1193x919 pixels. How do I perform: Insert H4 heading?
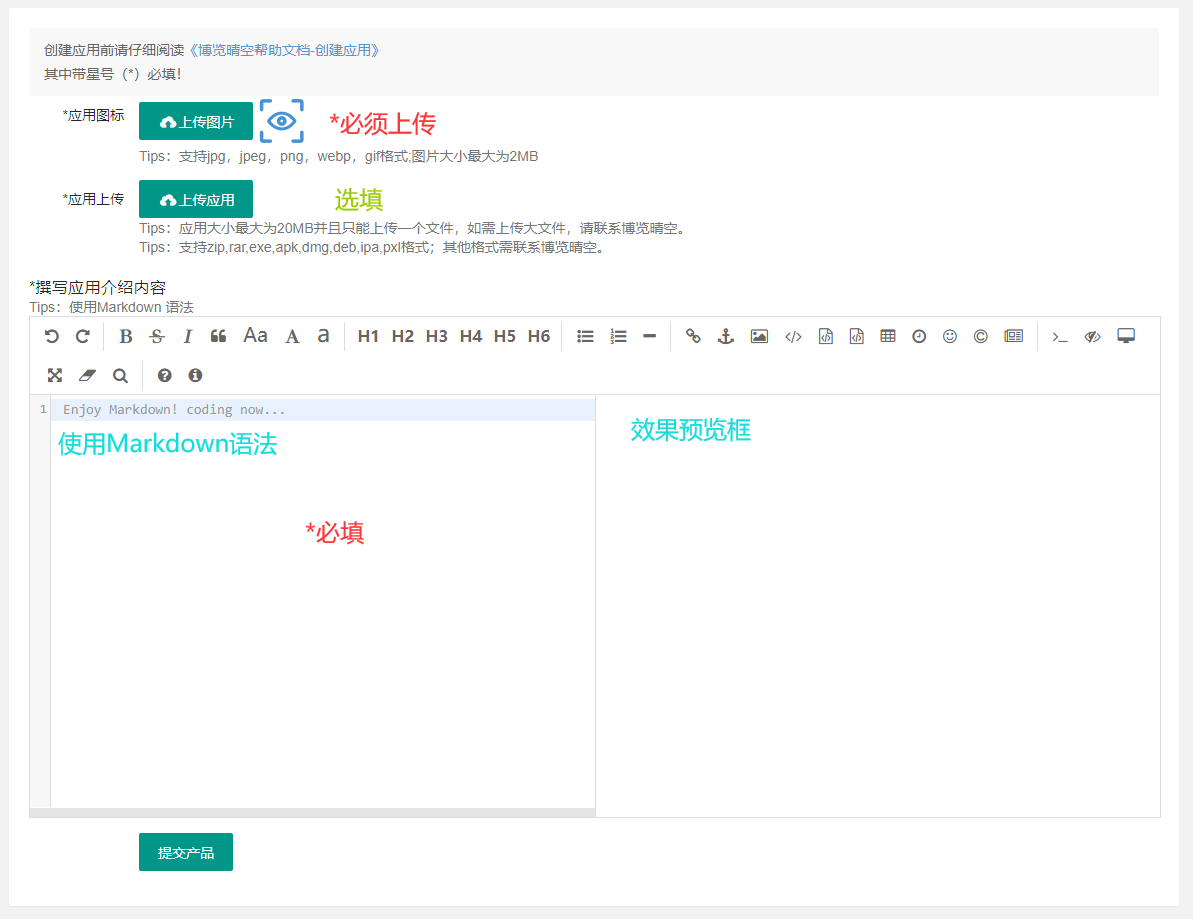pos(471,336)
